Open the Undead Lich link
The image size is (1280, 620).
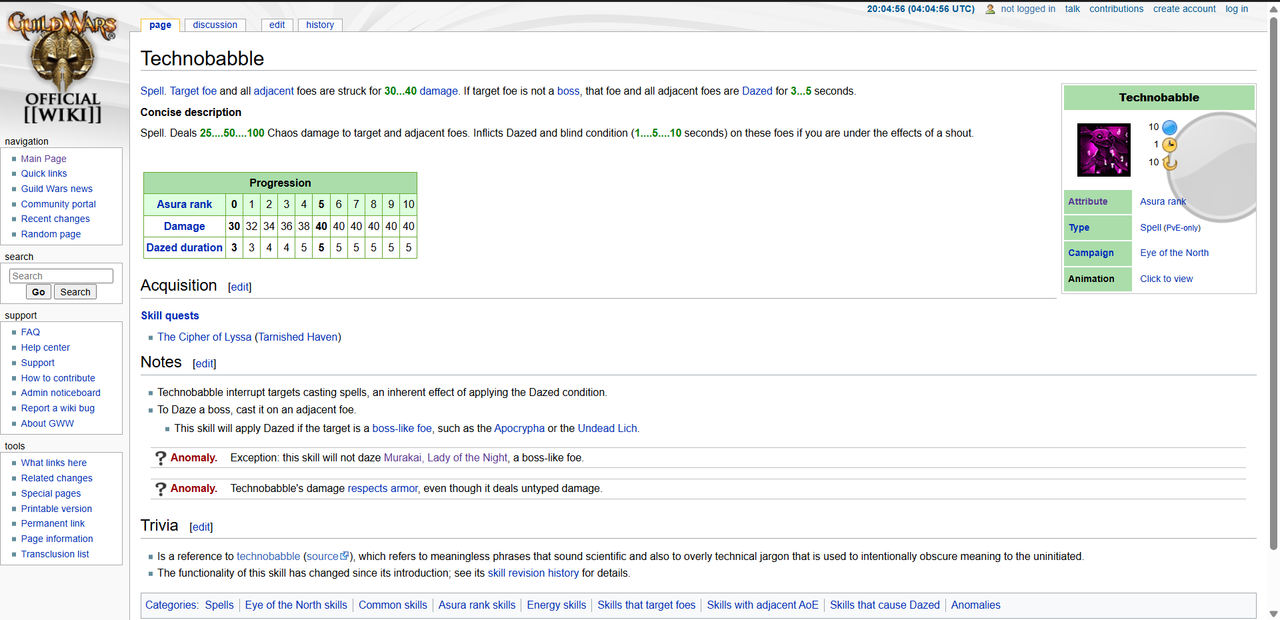tap(608, 428)
